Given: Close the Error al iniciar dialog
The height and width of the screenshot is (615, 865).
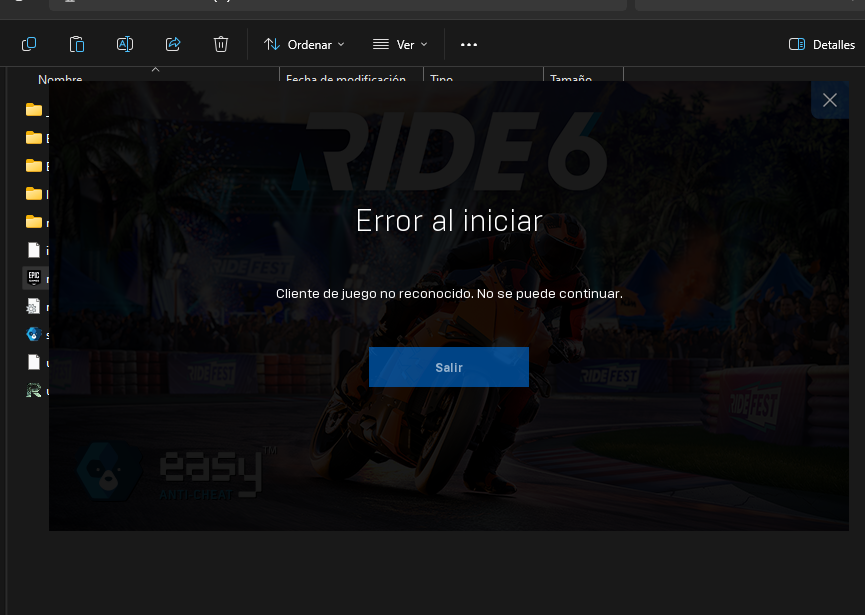Looking at the screenshot, I should point(830,100).
